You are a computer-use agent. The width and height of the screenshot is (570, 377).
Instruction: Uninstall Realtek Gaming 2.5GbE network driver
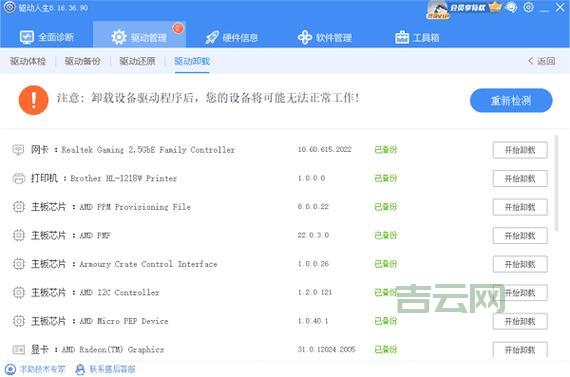pos(520,150)
